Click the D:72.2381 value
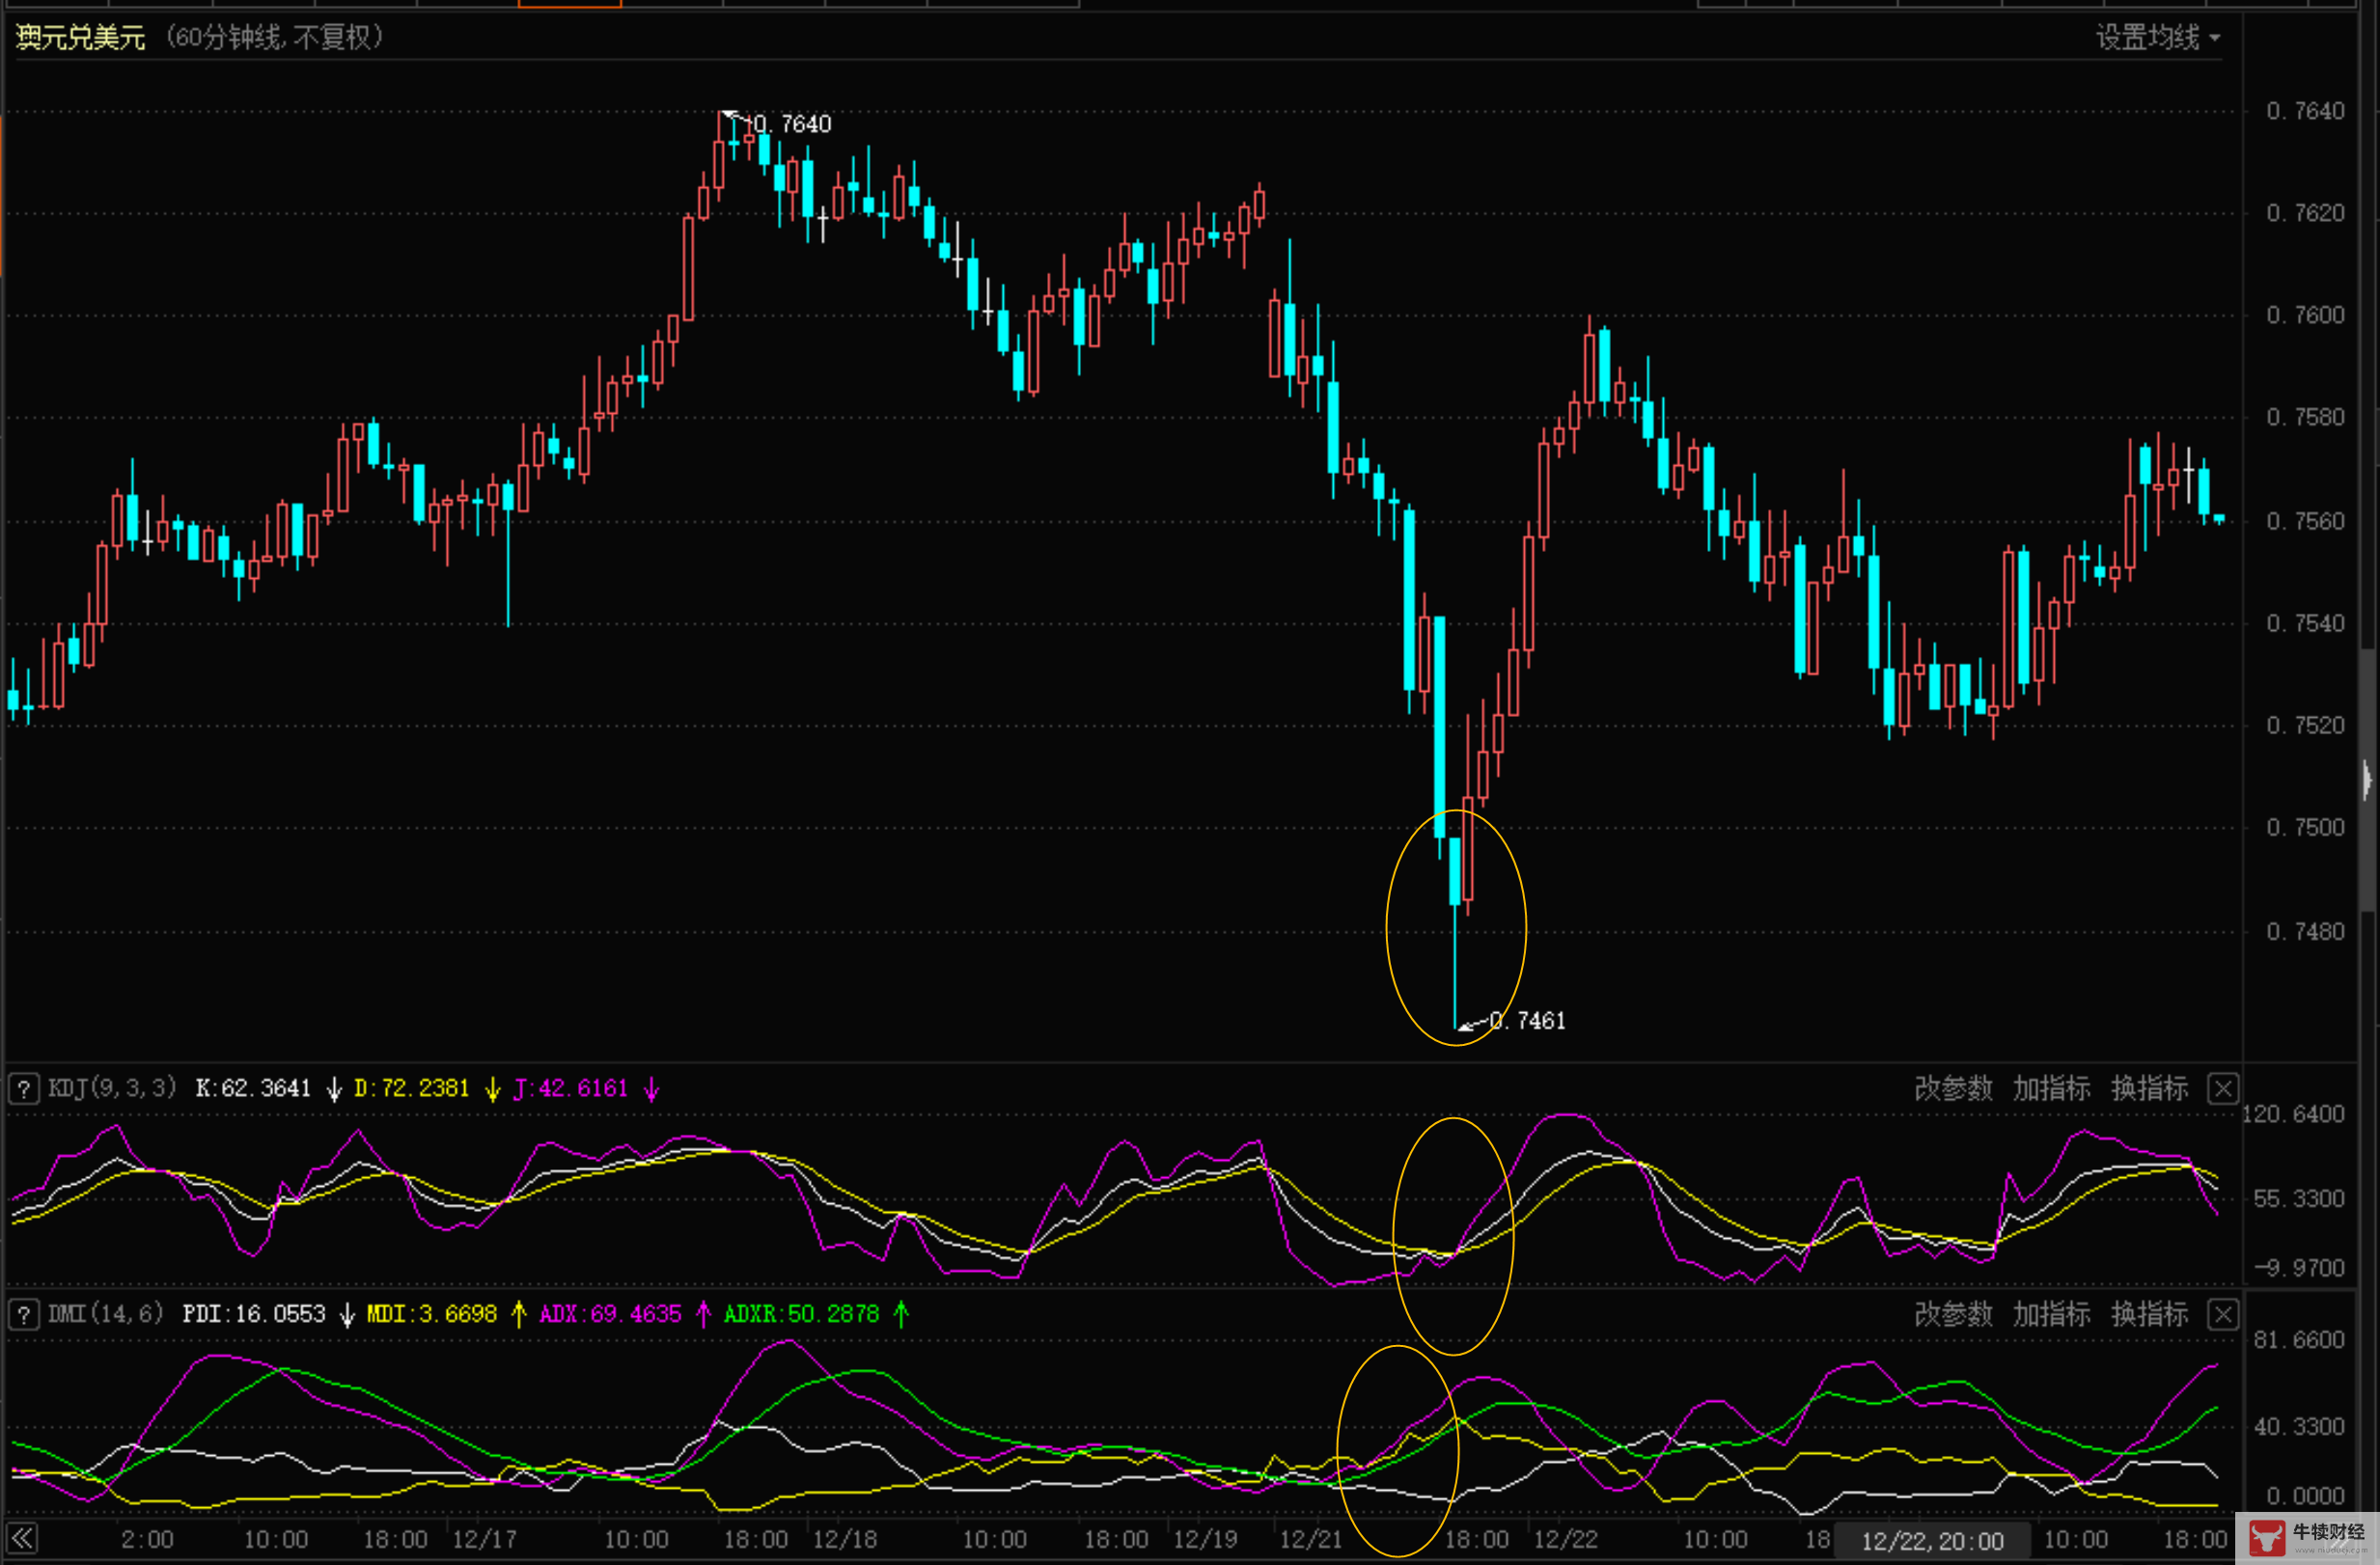This screenshot has height=1565, width=2380. pos(412,1088)
